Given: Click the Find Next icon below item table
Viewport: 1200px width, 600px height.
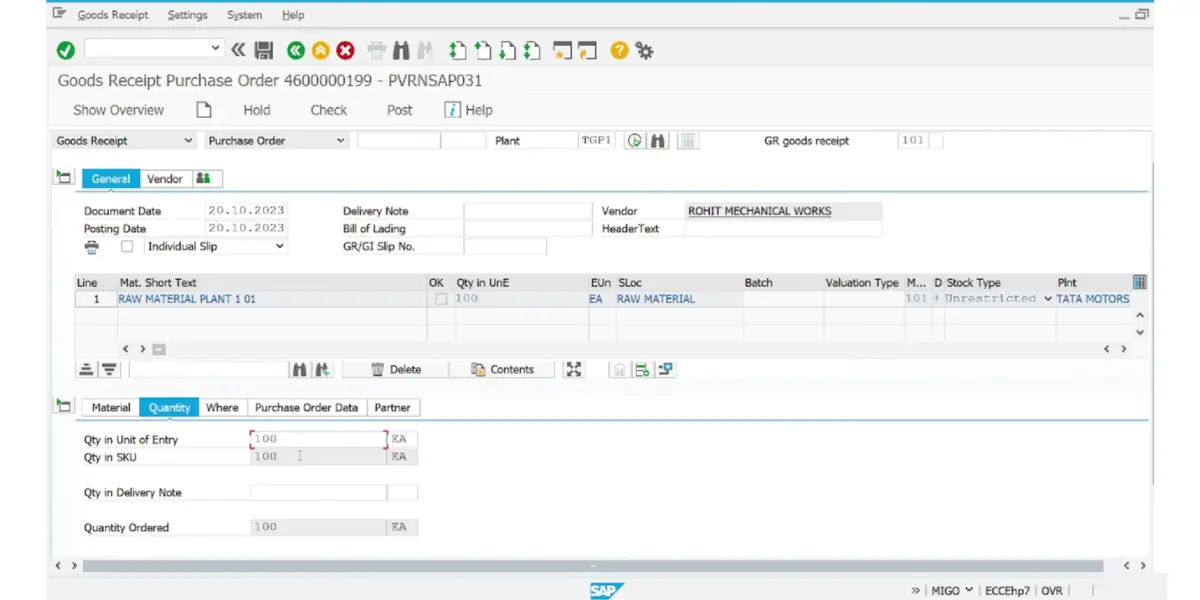Looking at the screenshot, I should tap(322, 369).
